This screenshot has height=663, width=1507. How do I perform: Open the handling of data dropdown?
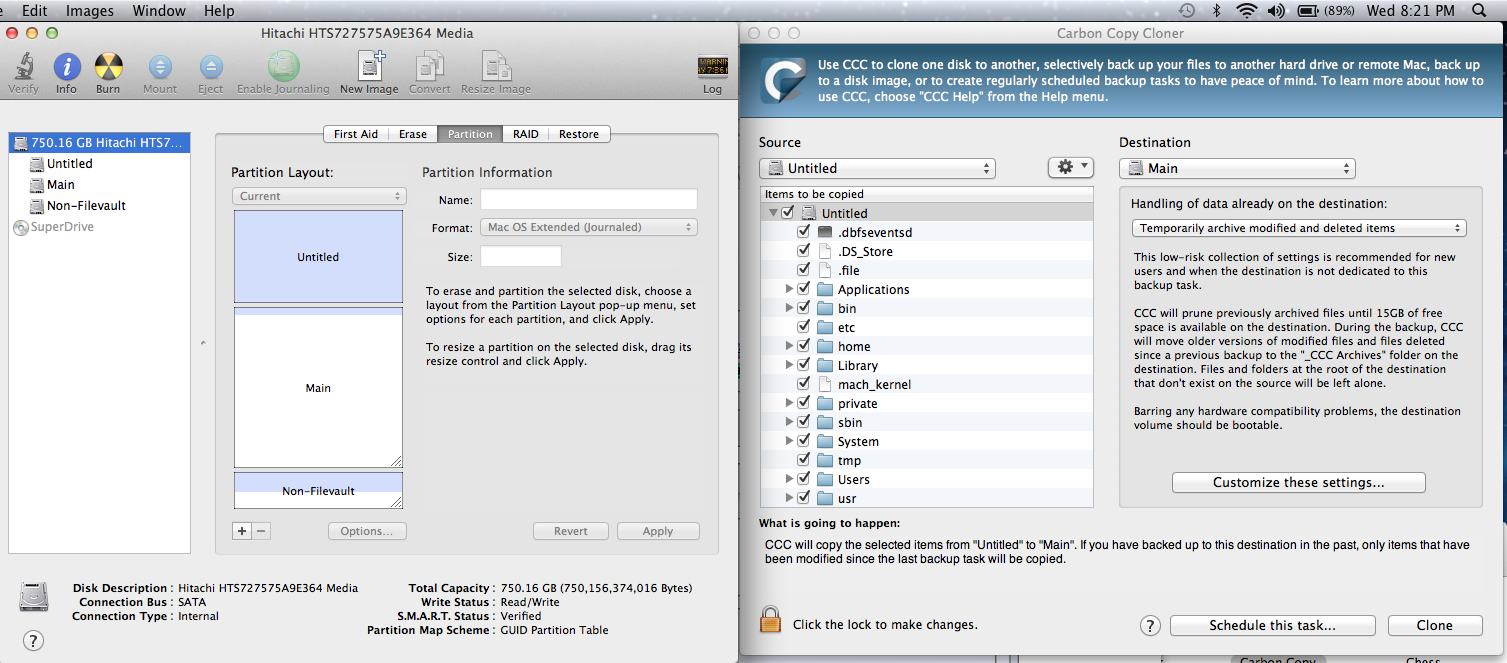tap(1299, 228)
